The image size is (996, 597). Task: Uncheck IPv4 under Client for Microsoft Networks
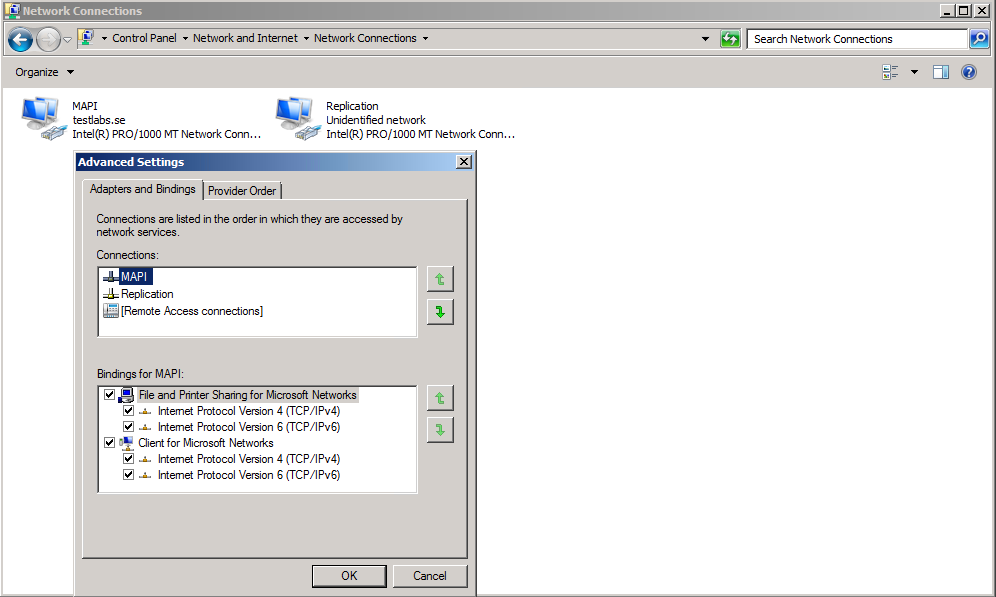click(128, 459)
